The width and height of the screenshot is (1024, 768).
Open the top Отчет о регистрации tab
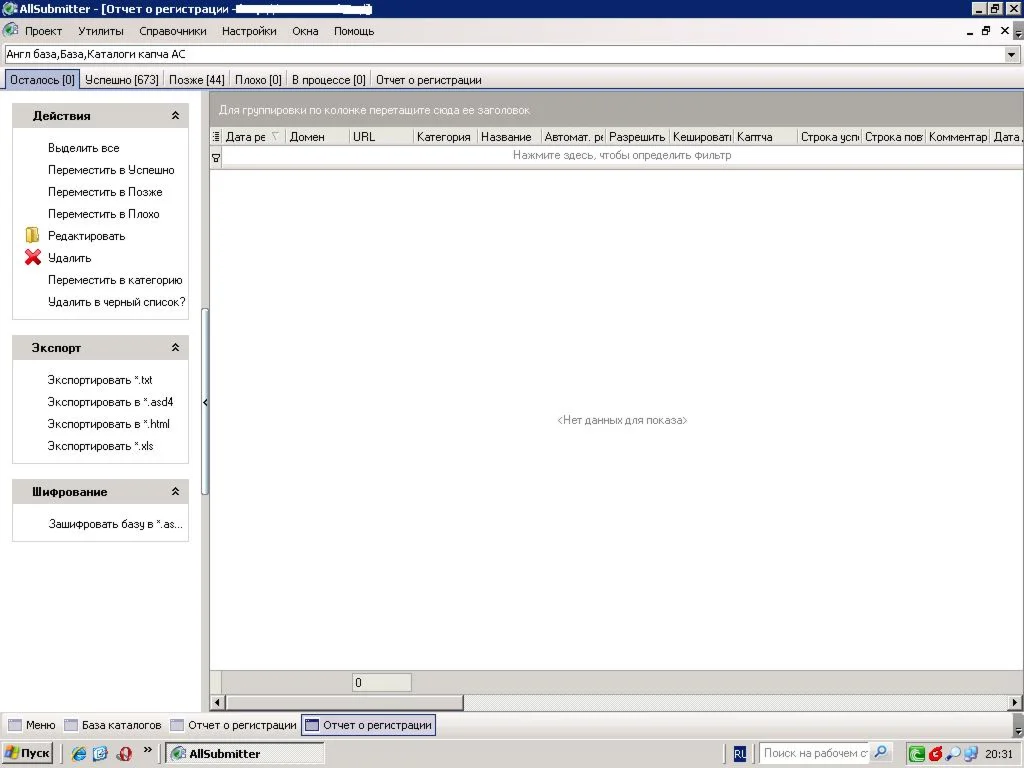428,80
